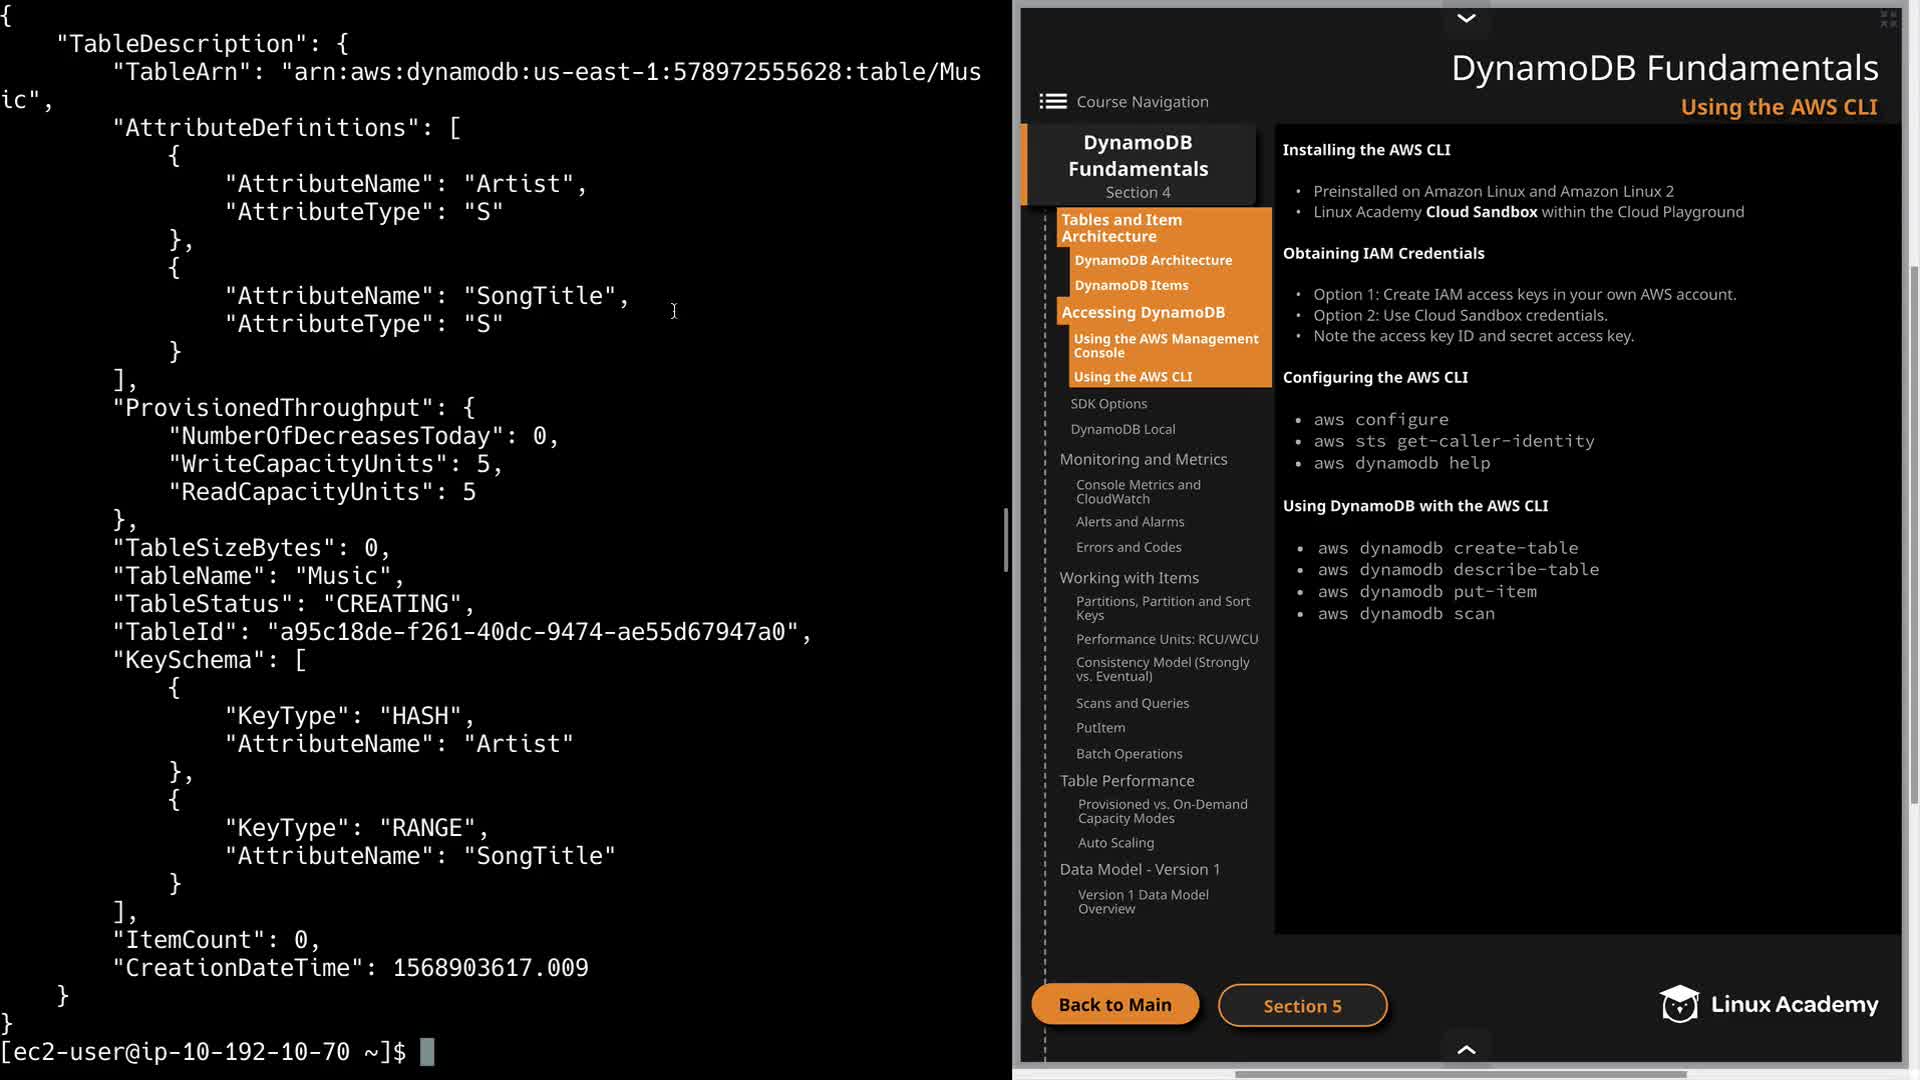Click the Linux Academy logo
Screen dimensions: 1920x1080
(1768, 1004)
